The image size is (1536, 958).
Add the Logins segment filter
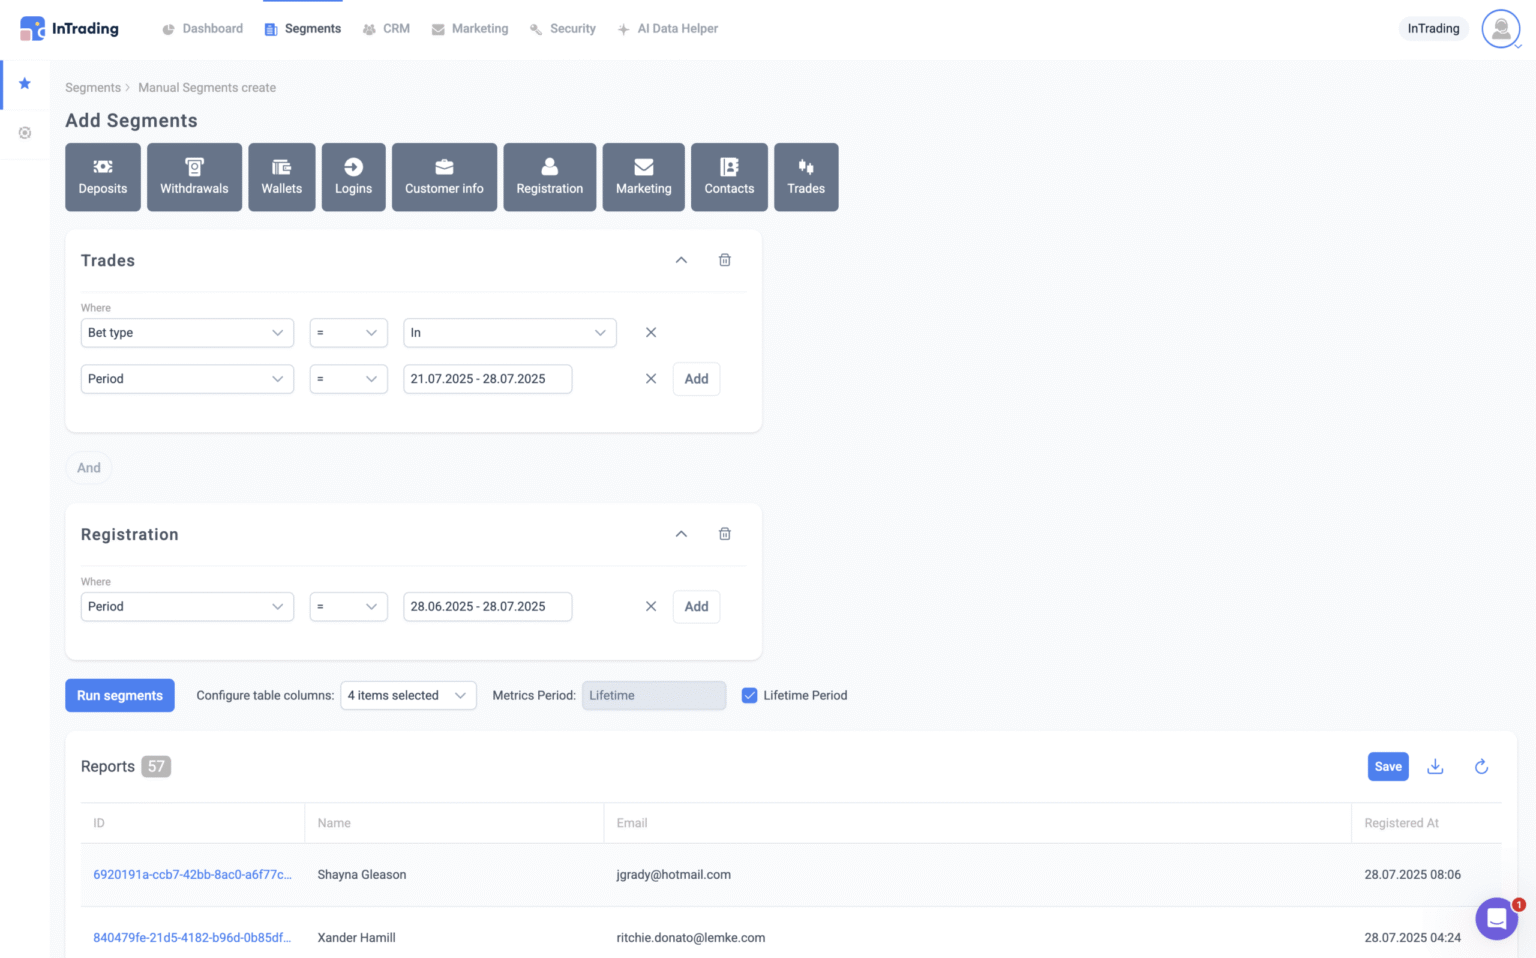[x=353, y=177]
